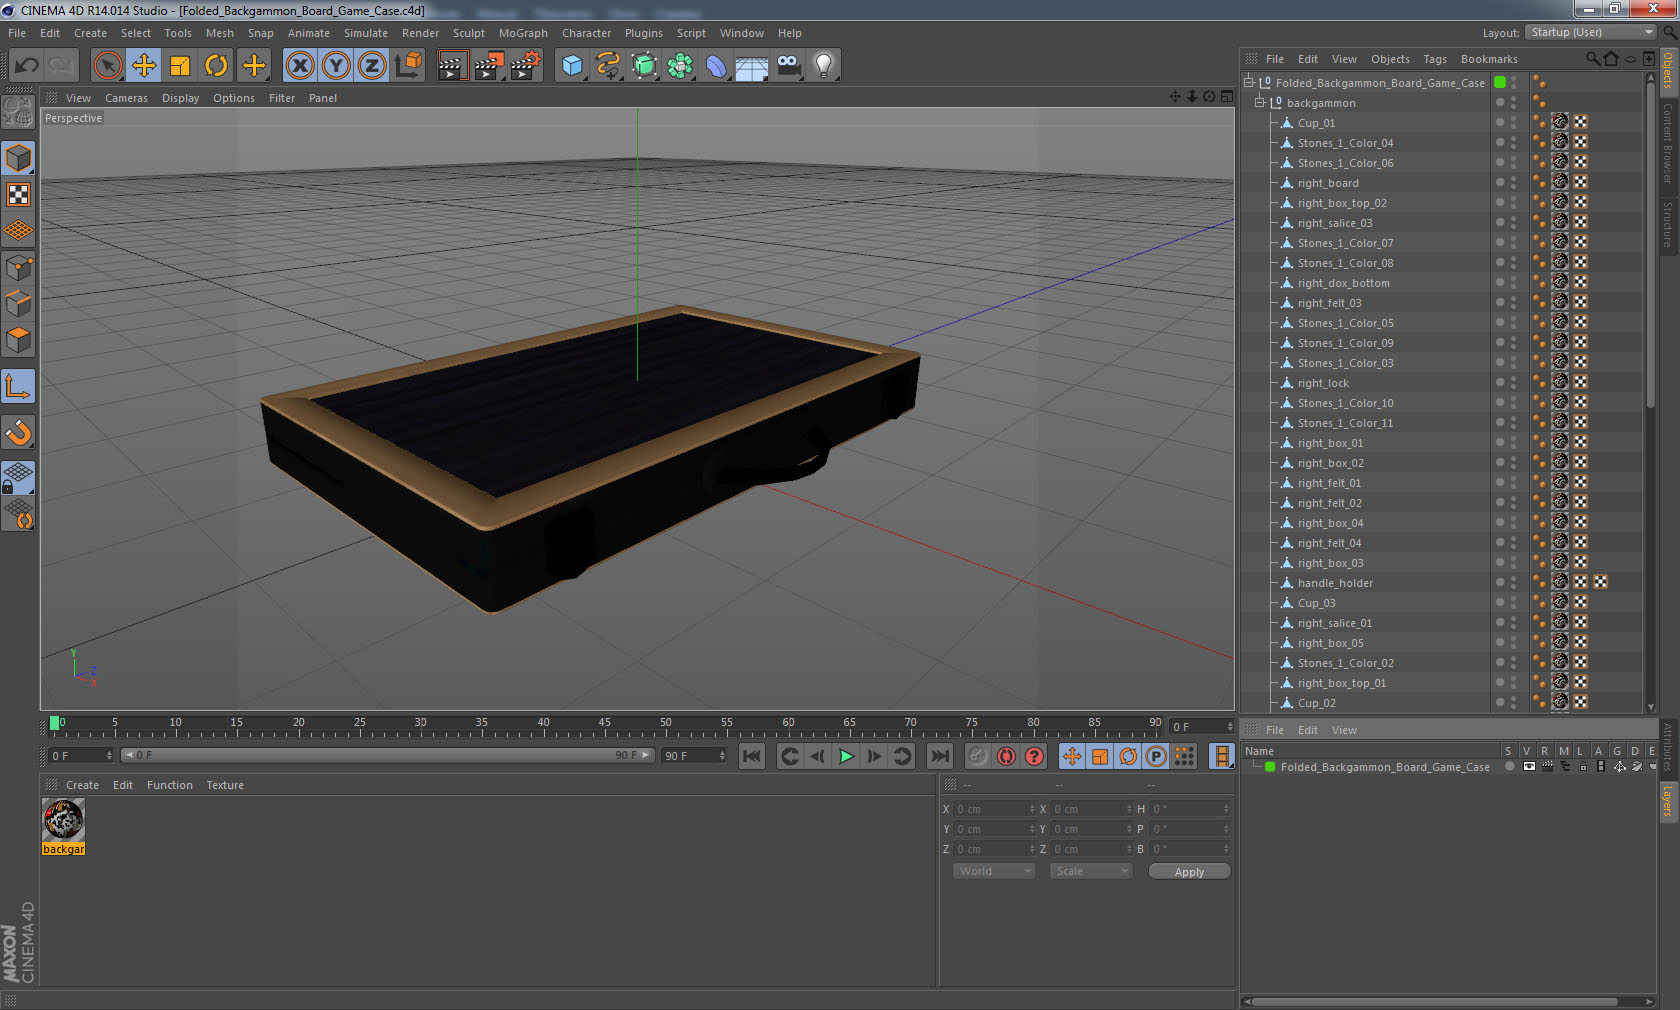Switch to Model mode

[19, 158]
